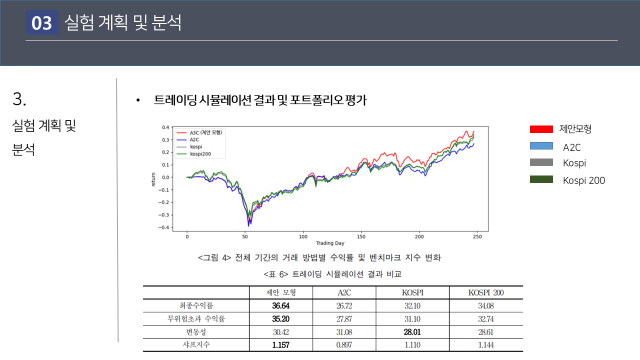Select the sidebar heading number 3.
Viewport: 640px width, 360px height.
pyautogui.click(x=19, y=99)
